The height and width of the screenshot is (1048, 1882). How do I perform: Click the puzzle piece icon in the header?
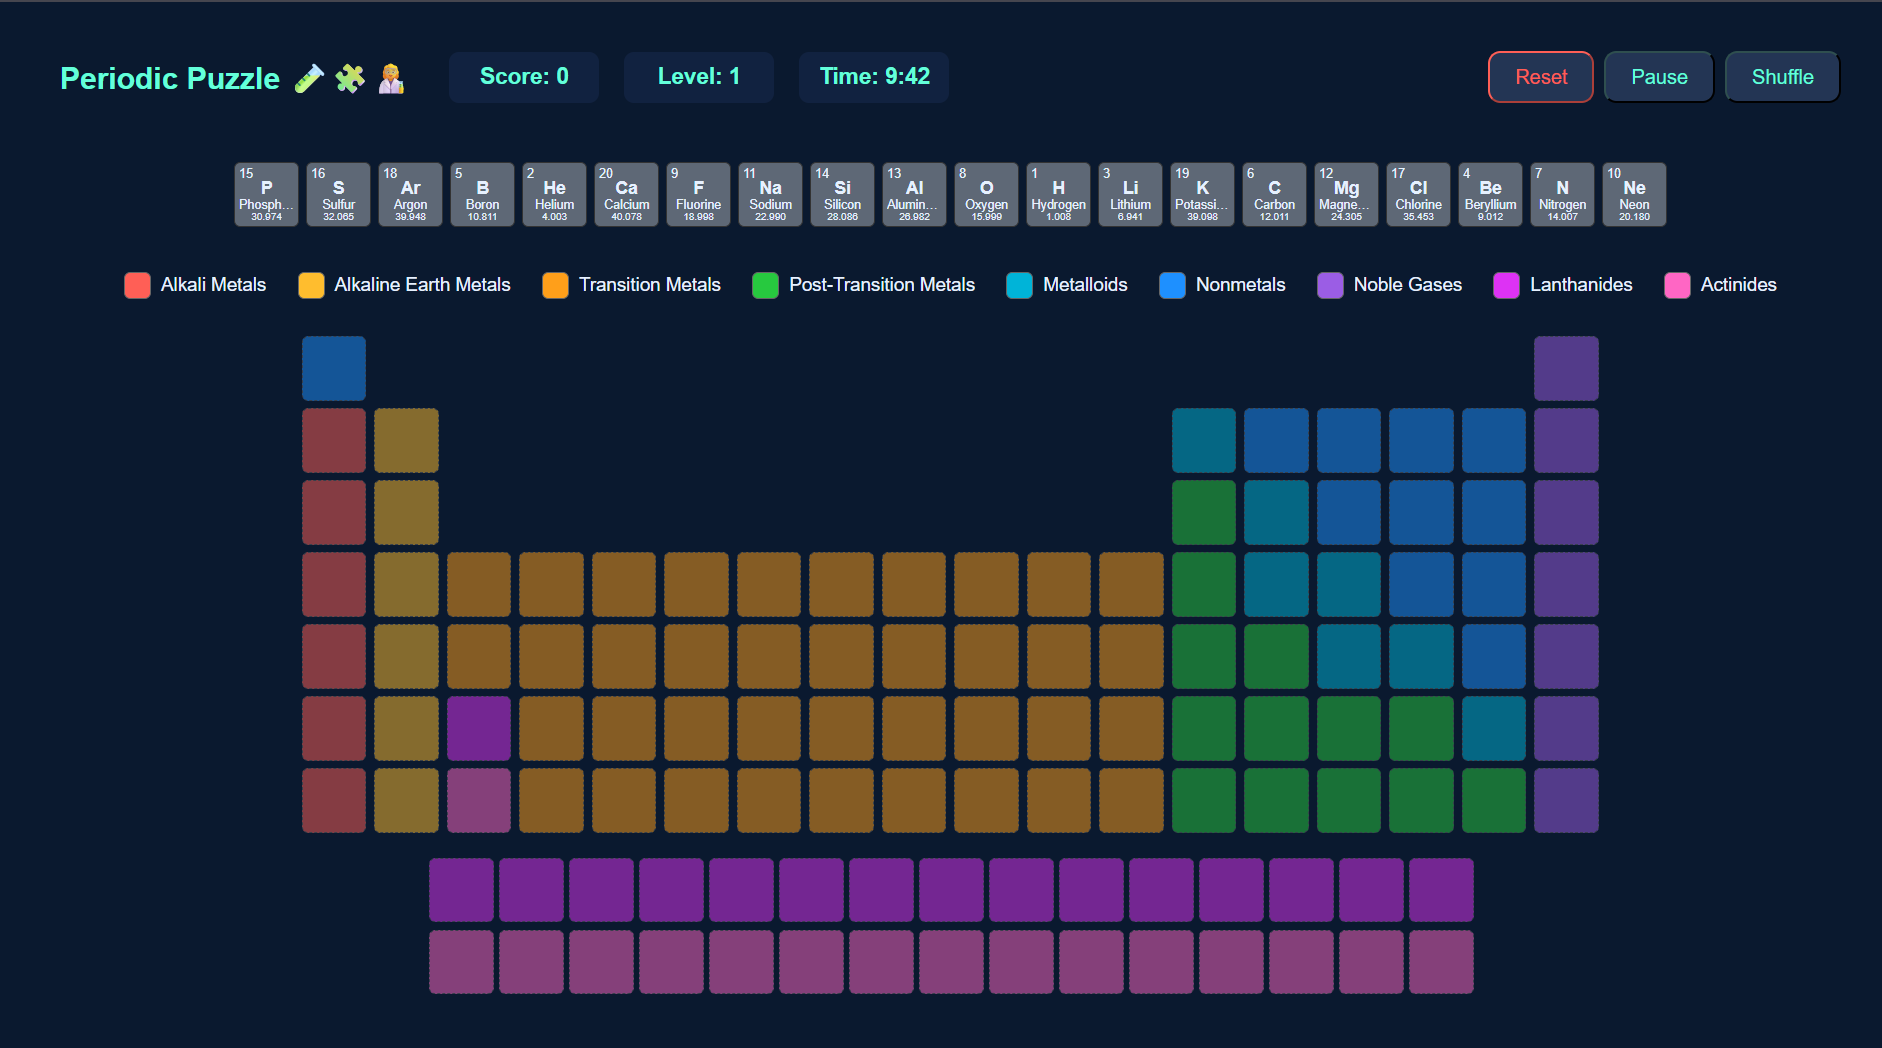click(349, 76)
